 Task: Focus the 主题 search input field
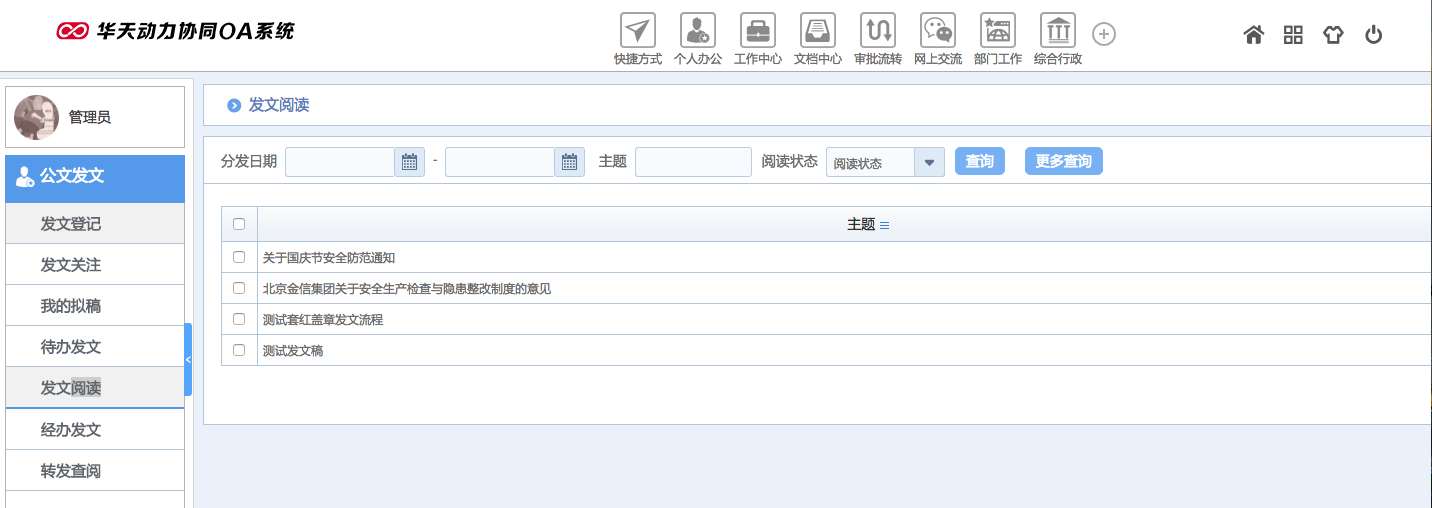tap(693, 162)
